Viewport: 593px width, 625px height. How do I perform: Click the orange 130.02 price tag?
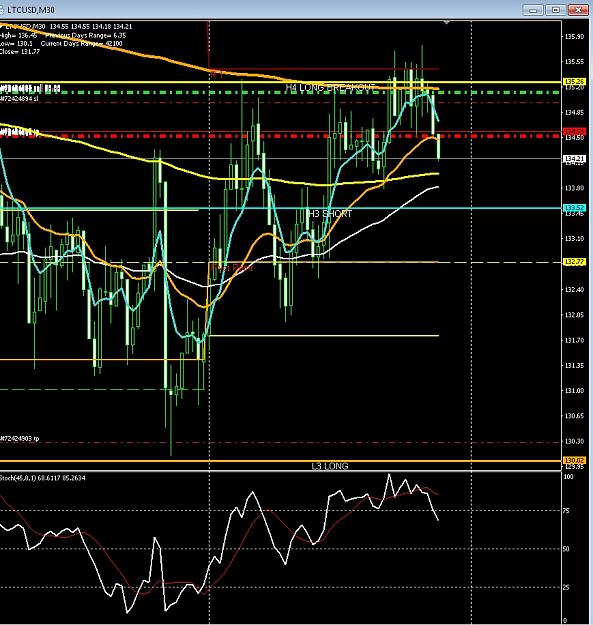tap(574, 460)
